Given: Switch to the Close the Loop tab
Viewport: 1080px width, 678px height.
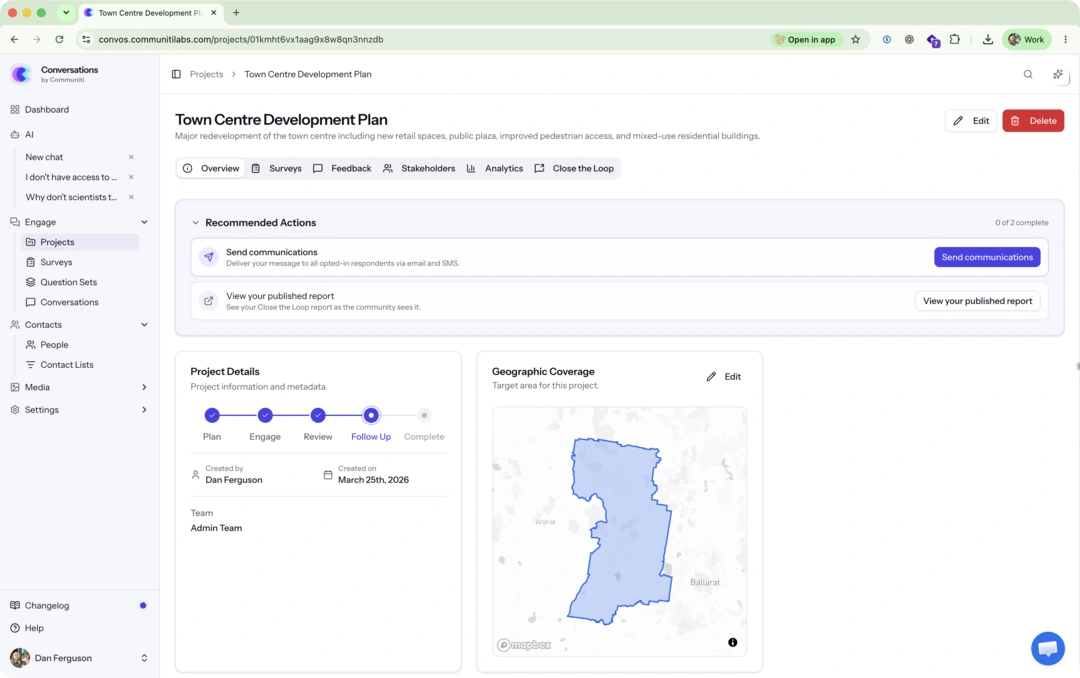Looking at the screenshot, I should 574,168.
